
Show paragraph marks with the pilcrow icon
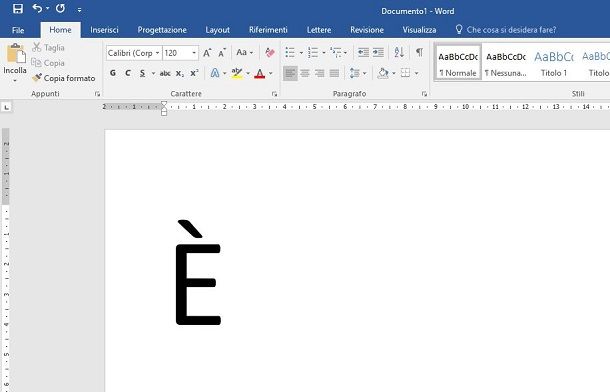(x=419, y=52)
